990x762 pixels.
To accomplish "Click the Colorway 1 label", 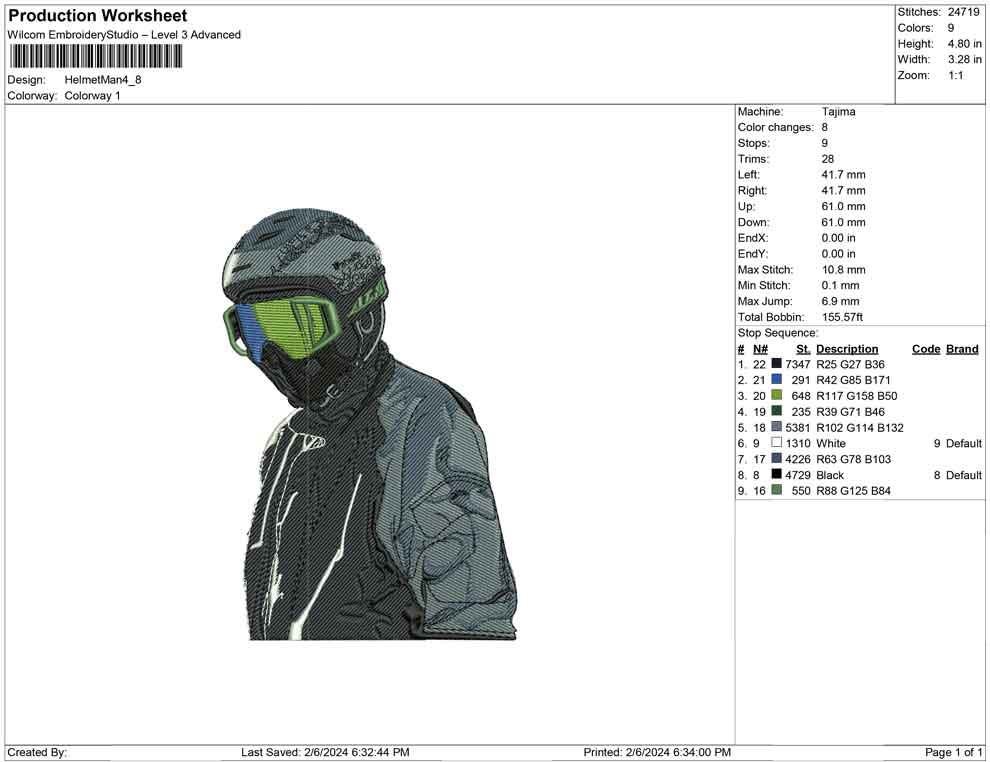I will coord(94,96).
